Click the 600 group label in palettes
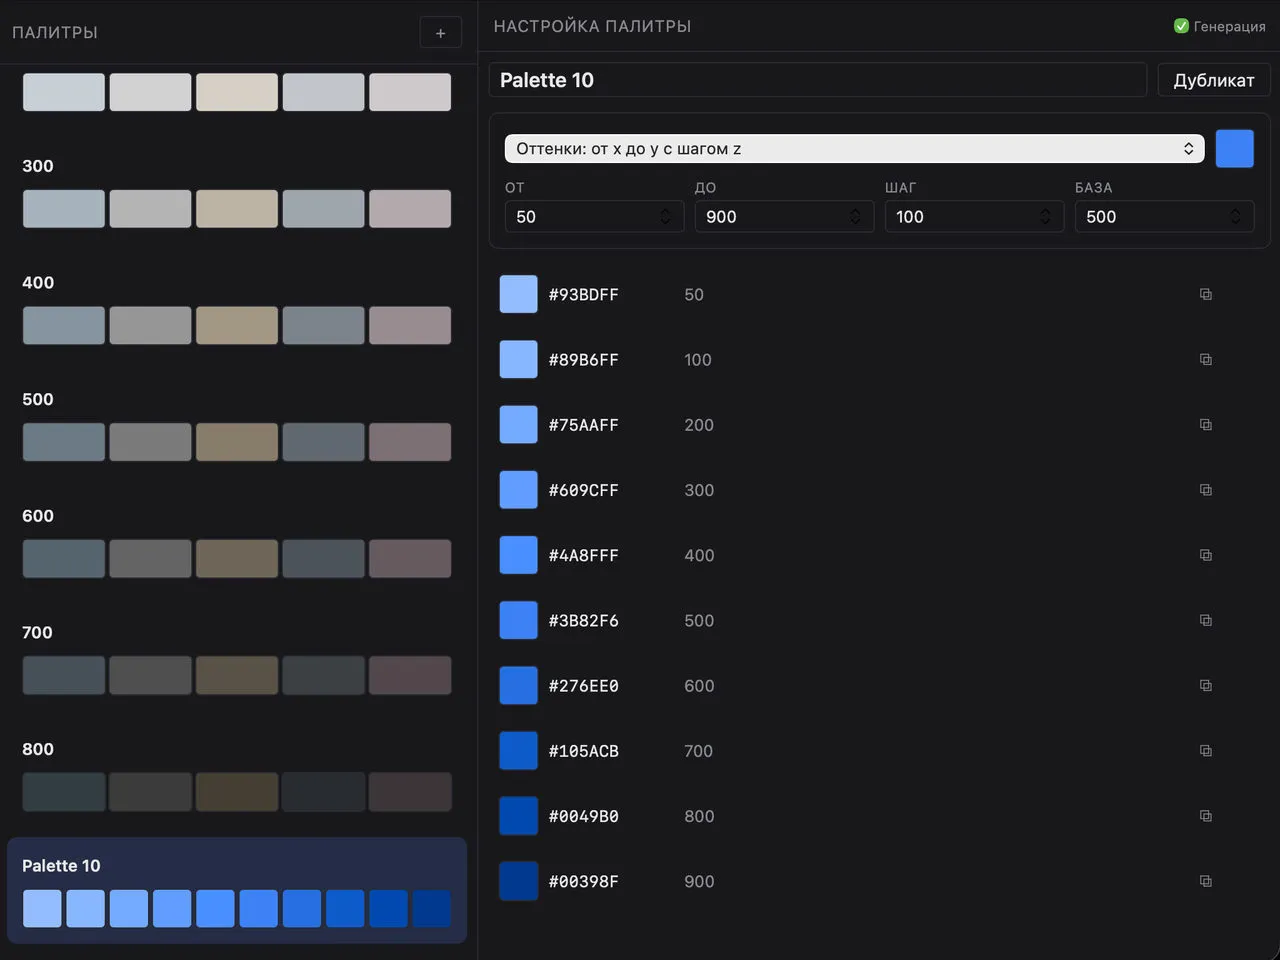 coord(38,516)
